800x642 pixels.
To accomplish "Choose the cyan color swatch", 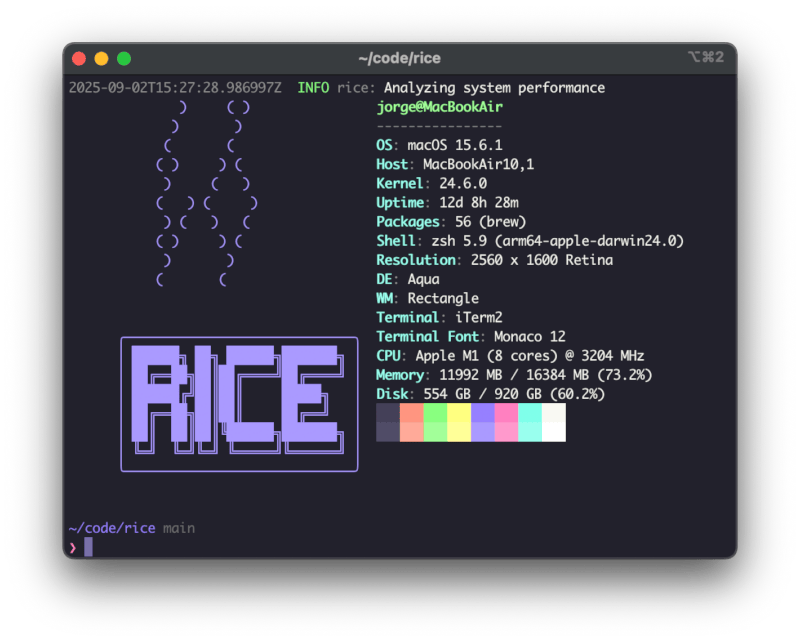I will point(530,422).
